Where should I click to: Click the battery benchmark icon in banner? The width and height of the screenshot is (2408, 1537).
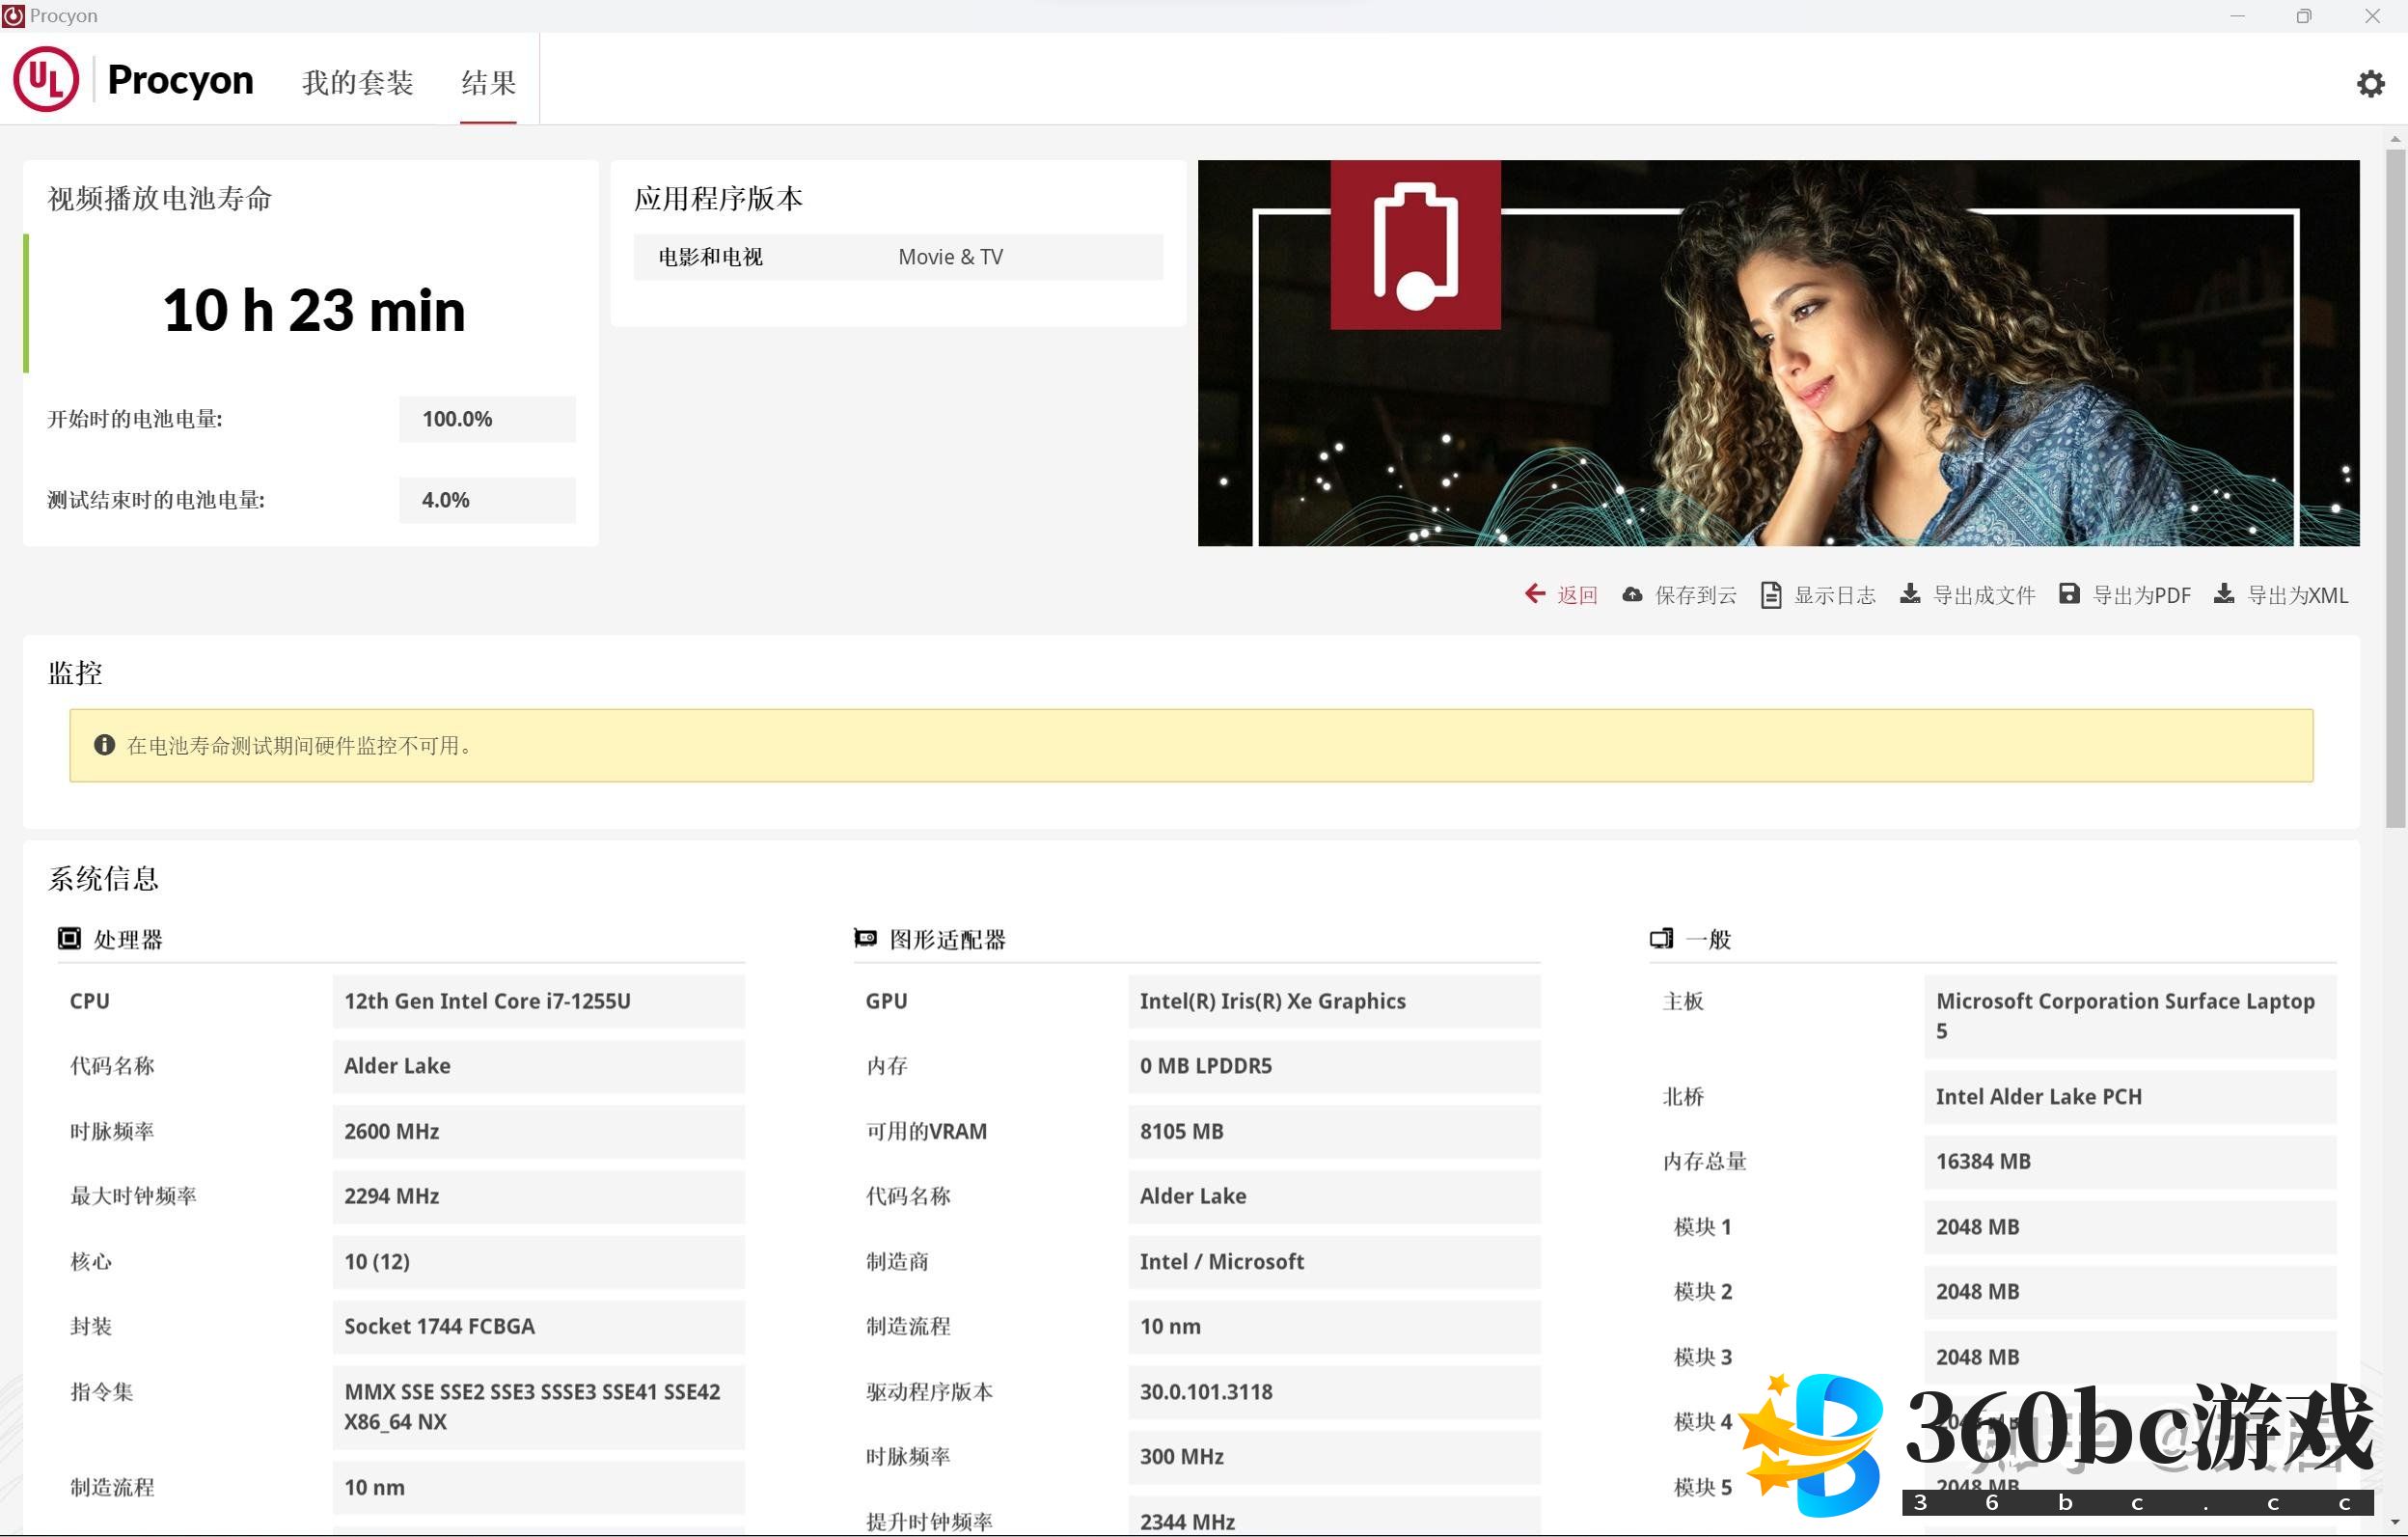pyautogui.click(x=1415, y=245)
